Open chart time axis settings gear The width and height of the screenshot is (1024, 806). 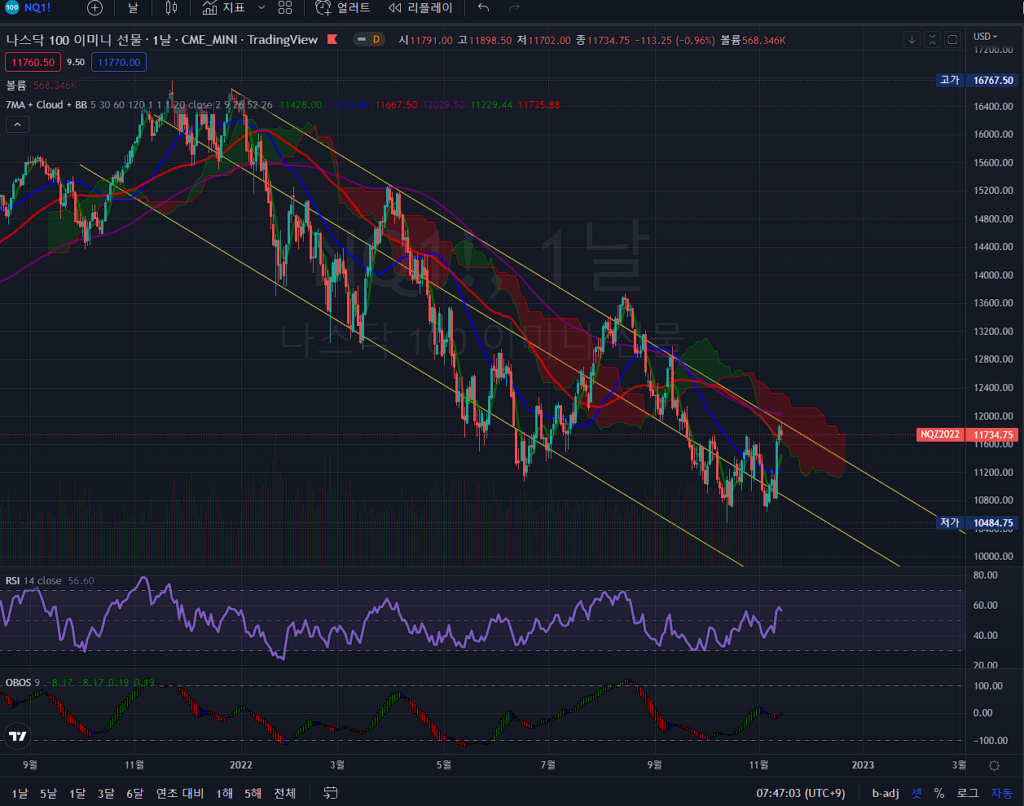coord(993,765)
